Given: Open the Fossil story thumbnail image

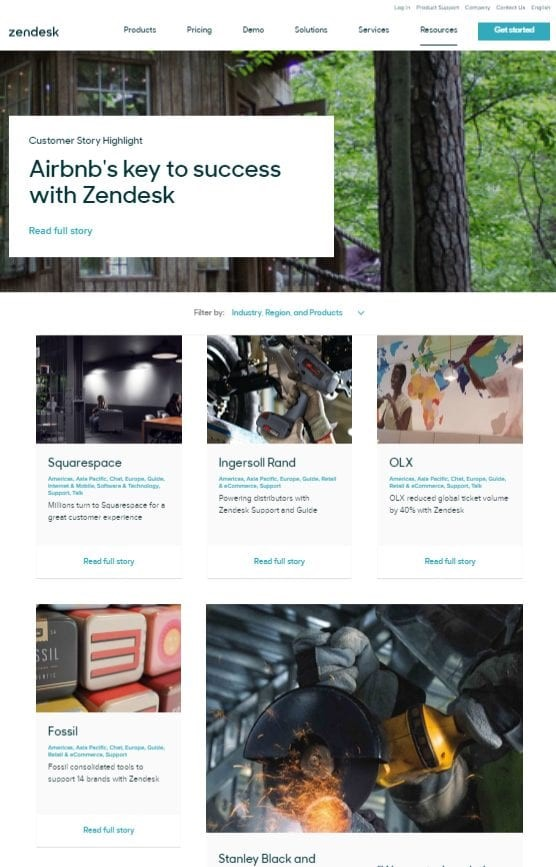Looking at the screenshot, I should click(x=108, y=658).
